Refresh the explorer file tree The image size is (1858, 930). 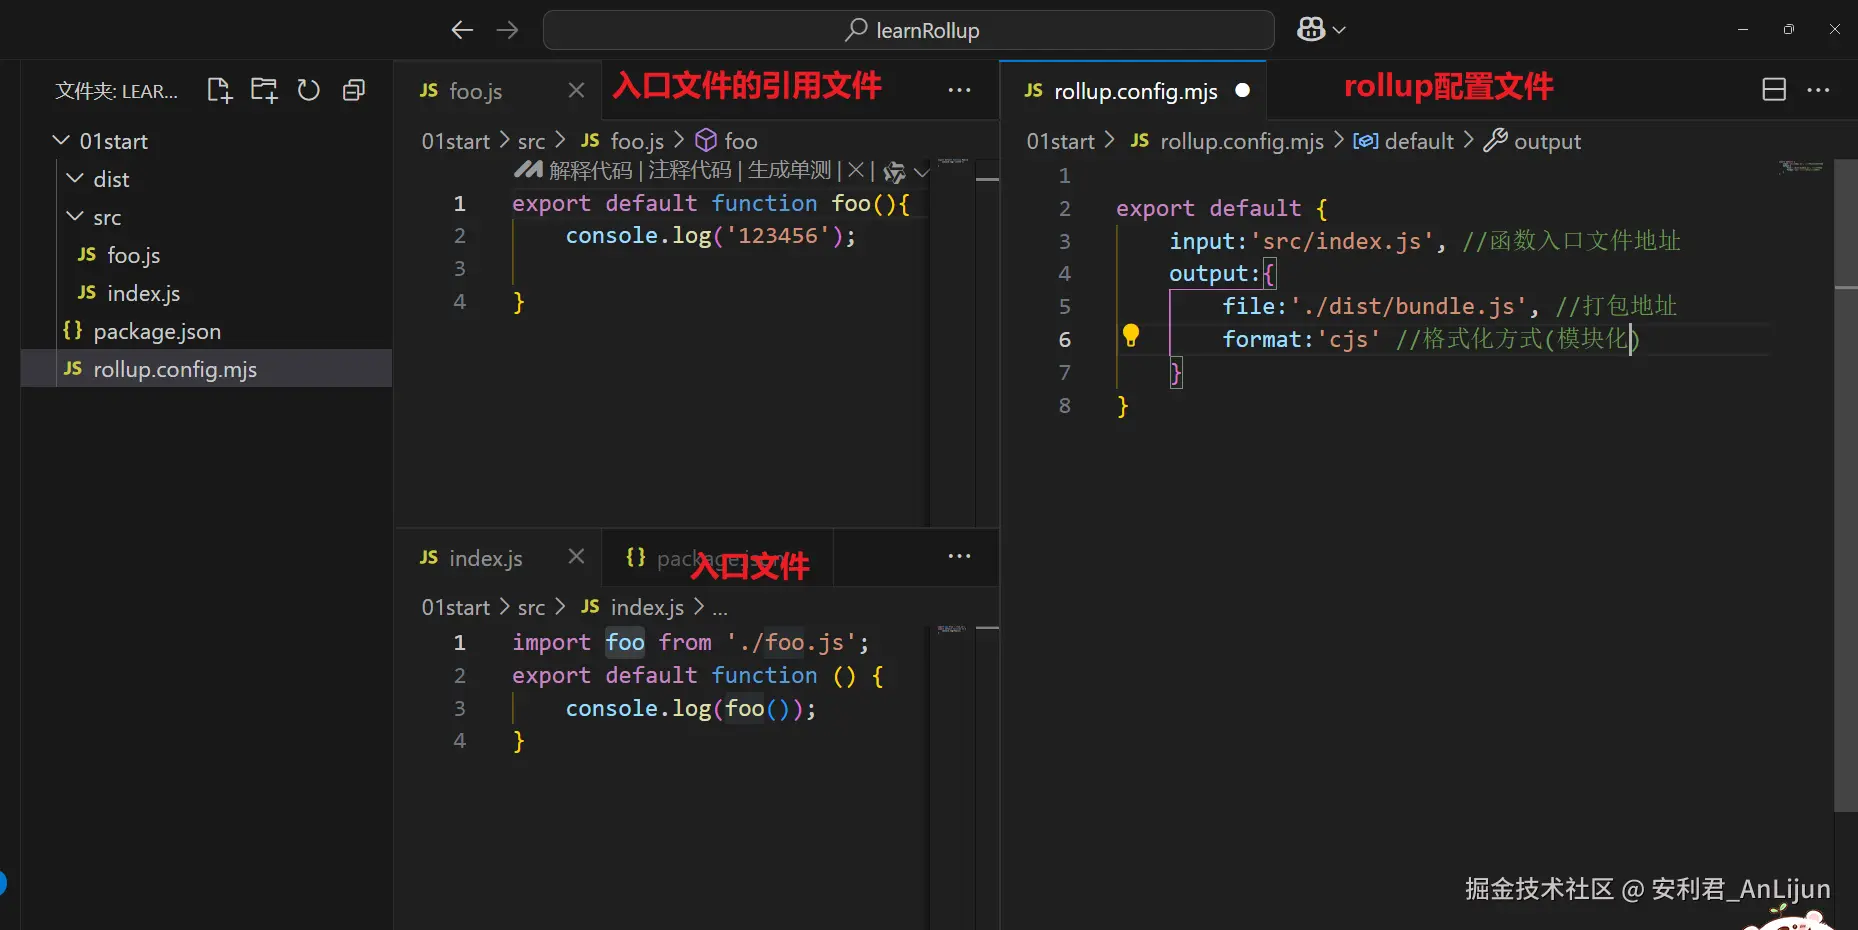(309, 91)
